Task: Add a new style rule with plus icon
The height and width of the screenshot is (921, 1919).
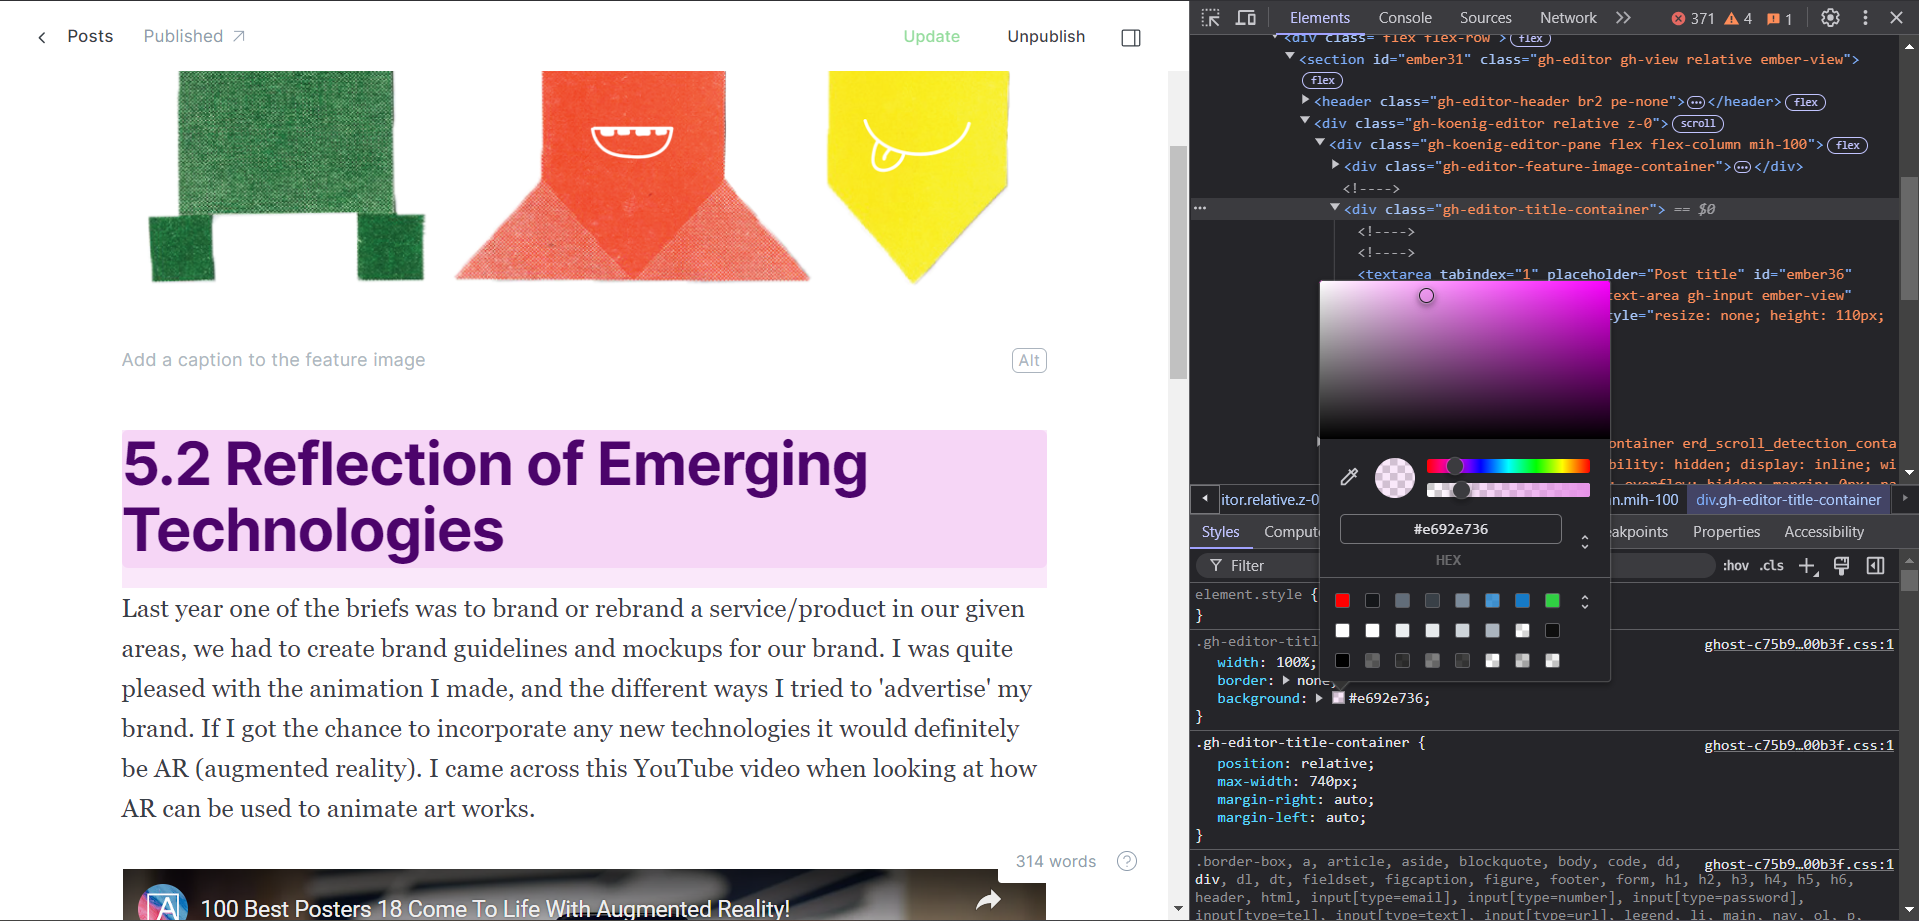Action: click(1808, 566)
